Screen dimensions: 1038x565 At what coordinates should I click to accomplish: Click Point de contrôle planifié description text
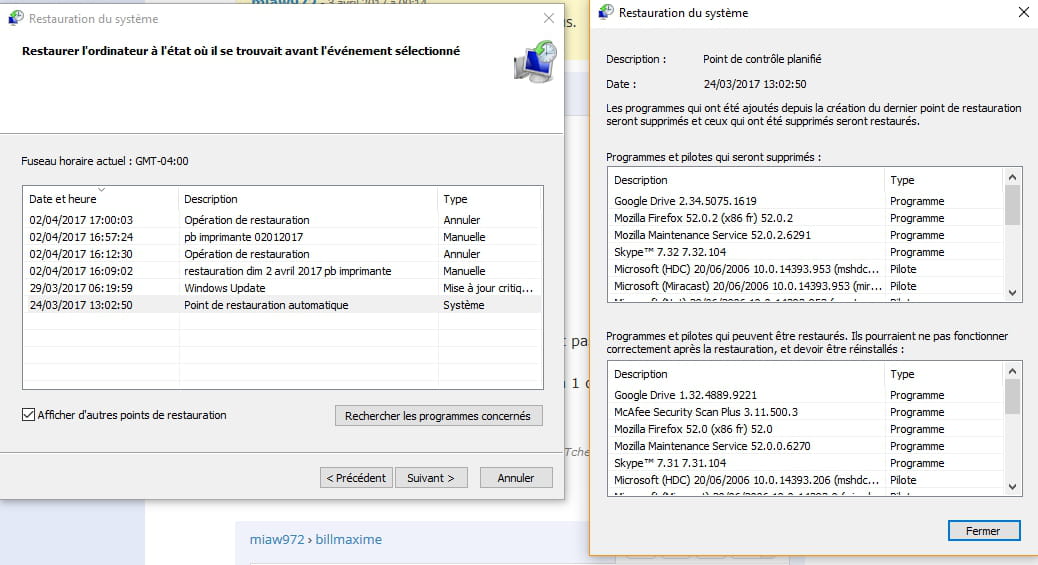click(x=762, y=59)
